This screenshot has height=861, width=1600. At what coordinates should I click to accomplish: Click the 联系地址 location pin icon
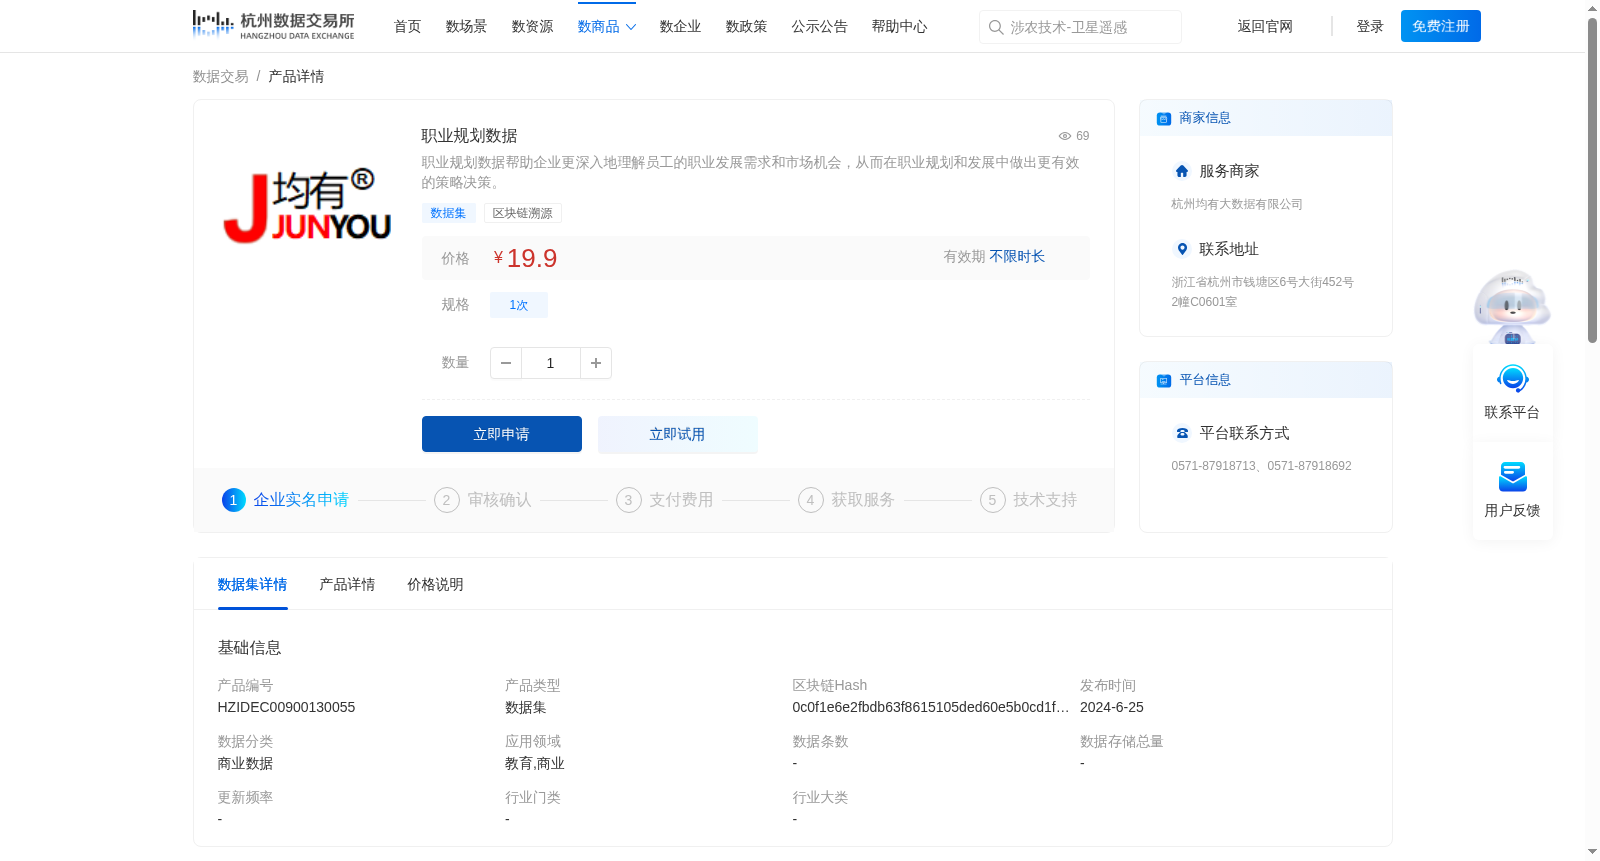click(x=1182, y=249)
